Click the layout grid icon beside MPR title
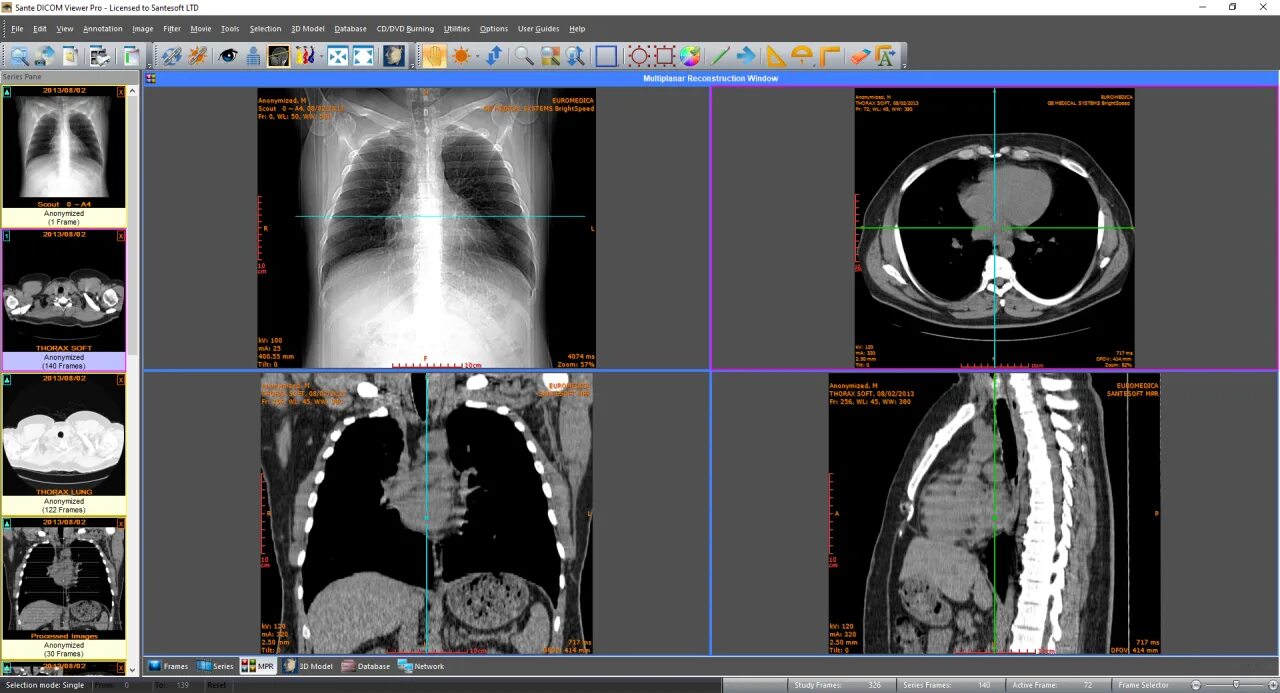The height and width of the screenshot is (693, 1280). tap(151, 78)
